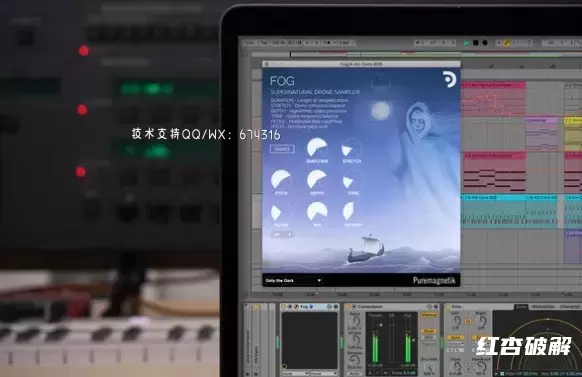Adjust the Echo Input knob
The image size is (582, 377).
pyautogui.click(x=456, y=367)
